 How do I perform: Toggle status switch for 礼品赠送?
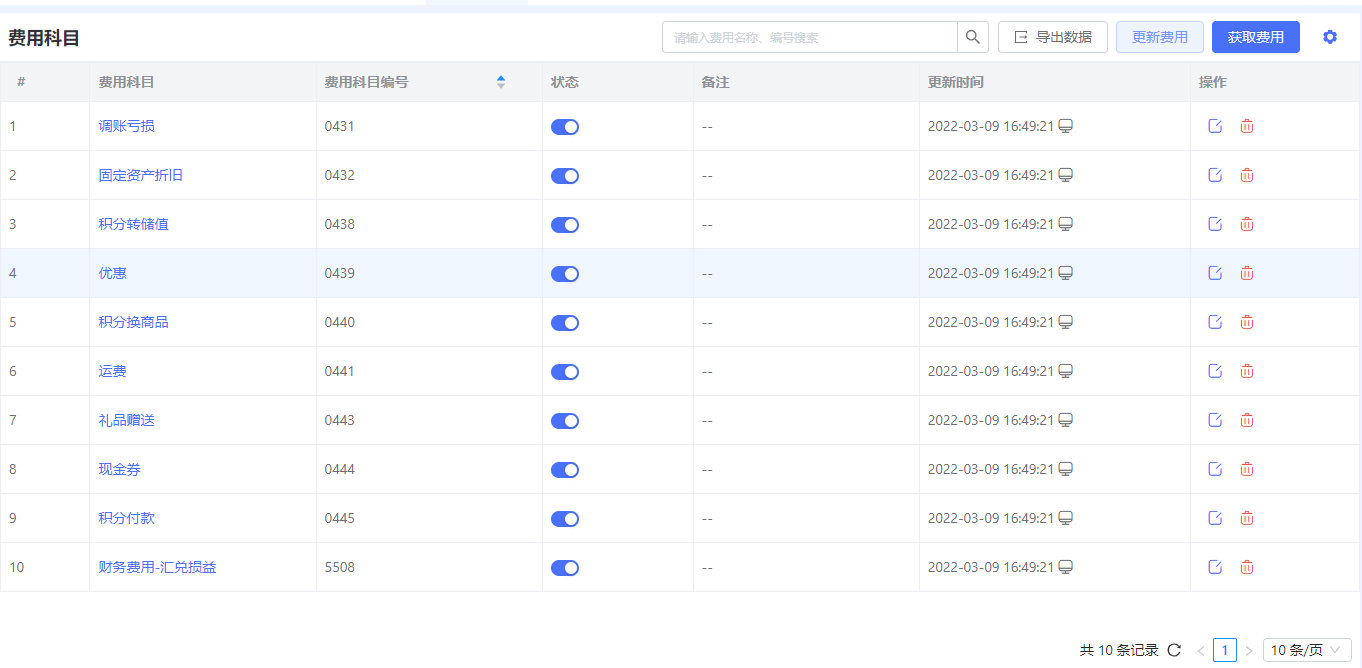coord(565,421)
